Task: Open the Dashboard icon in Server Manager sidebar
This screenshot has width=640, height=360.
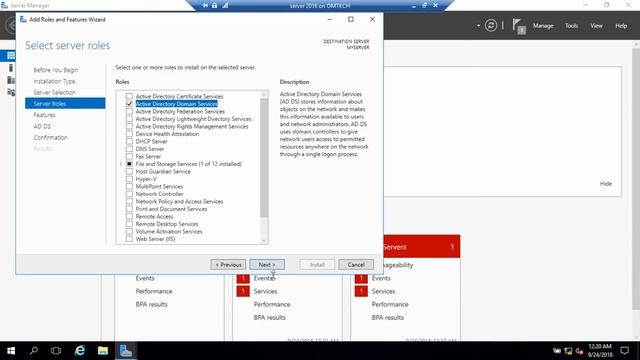Action: [11, 56]
